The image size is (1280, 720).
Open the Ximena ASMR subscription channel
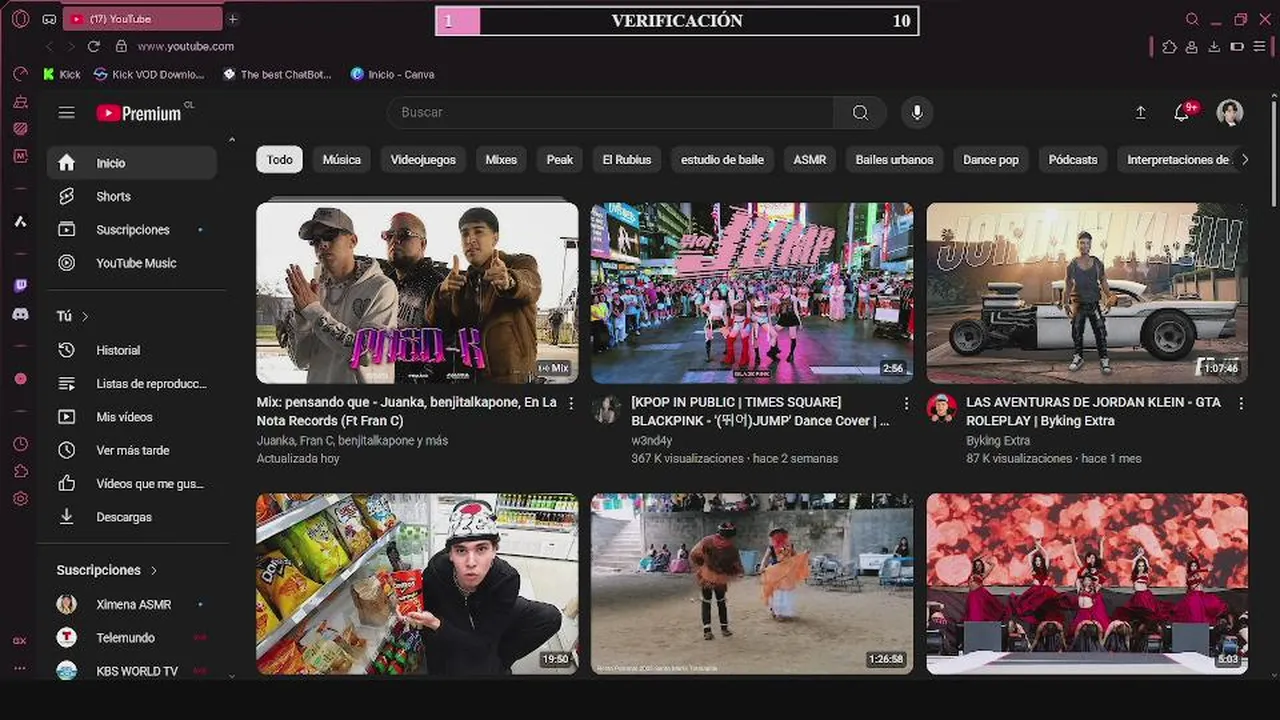(x=132, y=604)
